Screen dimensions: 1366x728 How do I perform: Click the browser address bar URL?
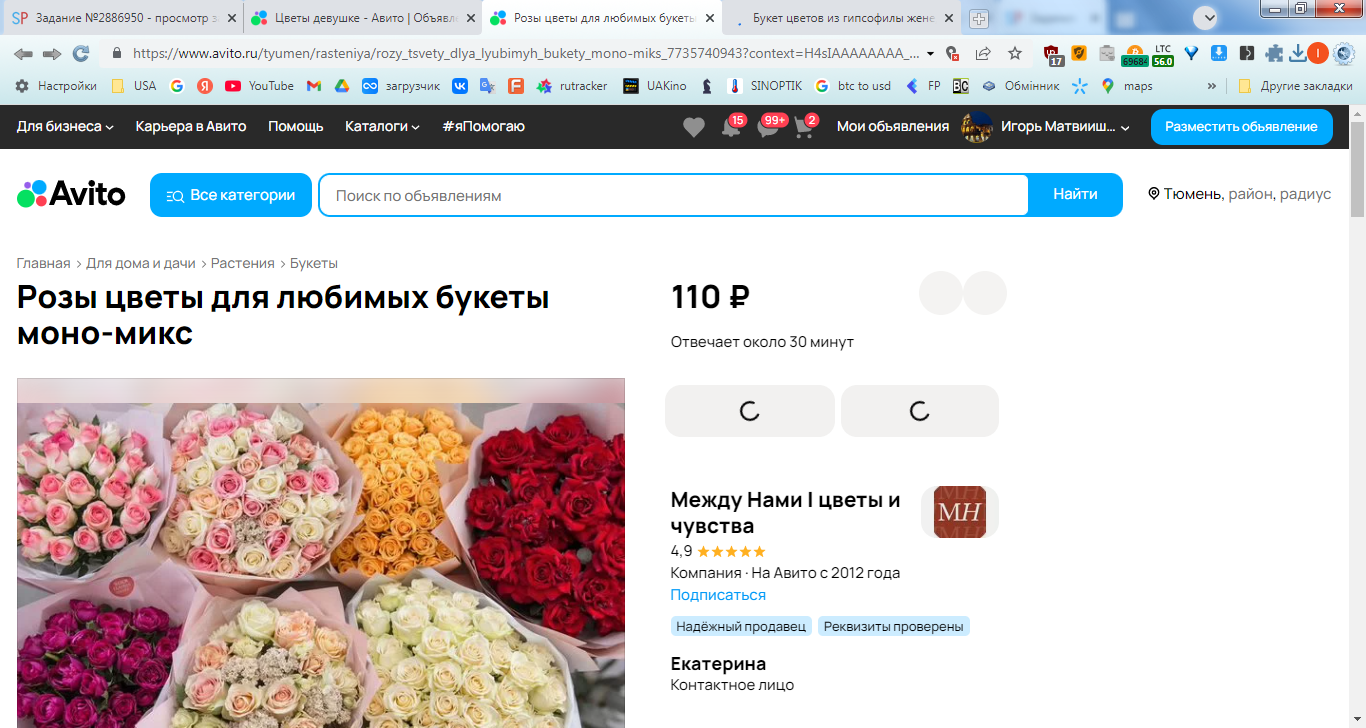[525, 53]
